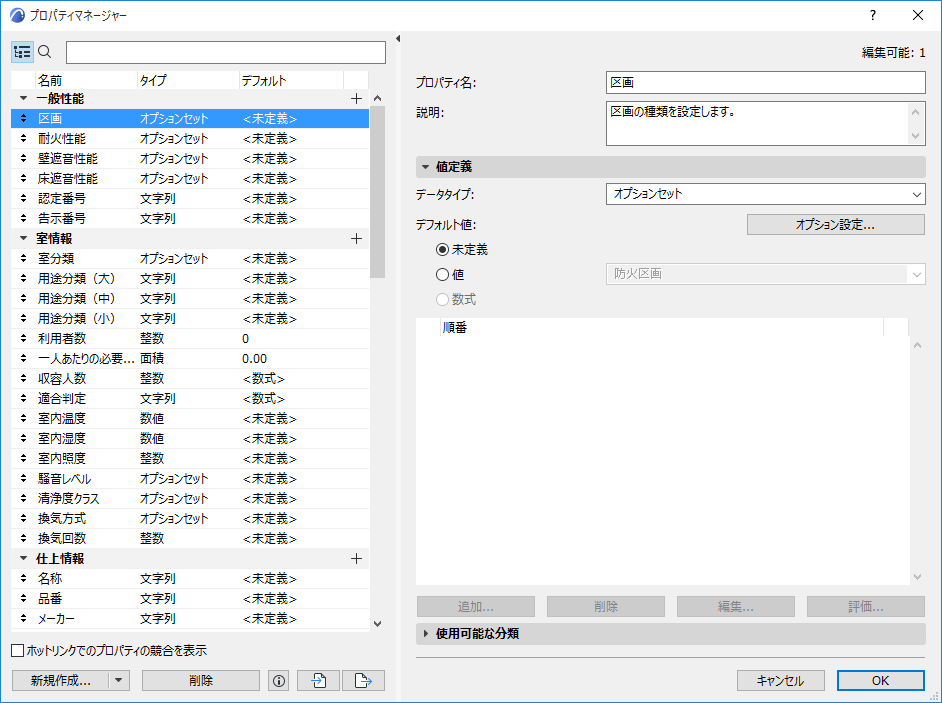Collapse left panel with arrow icon
This screenshot has width=942, height=703.
tap(398, 38)
